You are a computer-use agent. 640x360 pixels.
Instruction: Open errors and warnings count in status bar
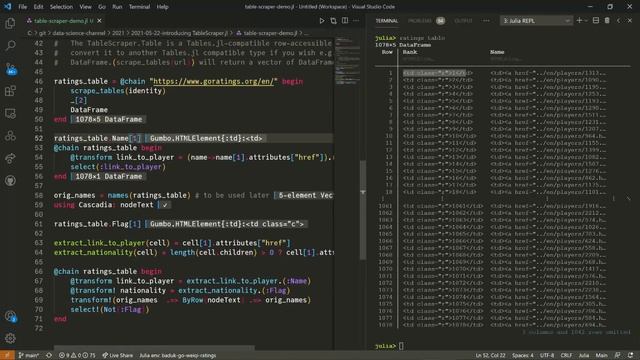[x=77, y=355]
